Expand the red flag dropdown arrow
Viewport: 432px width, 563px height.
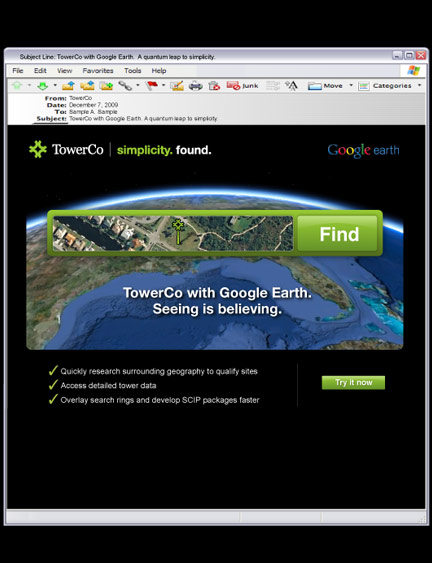(x=163, y=85)
